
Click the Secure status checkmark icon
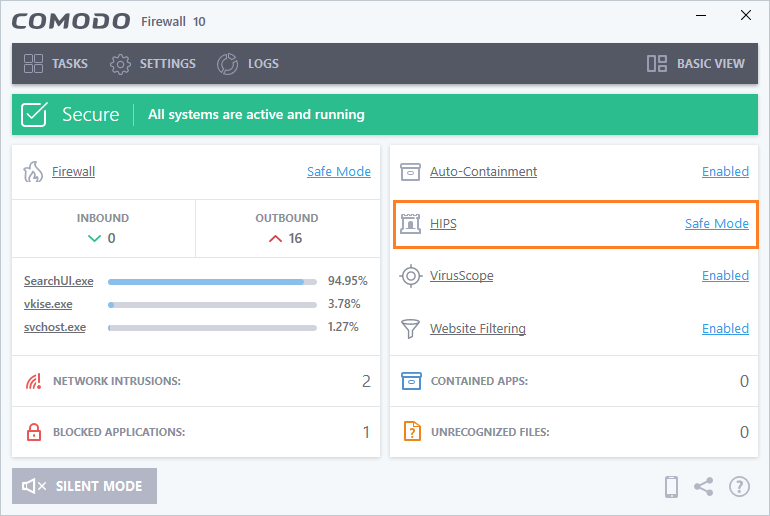pos(35,114)
